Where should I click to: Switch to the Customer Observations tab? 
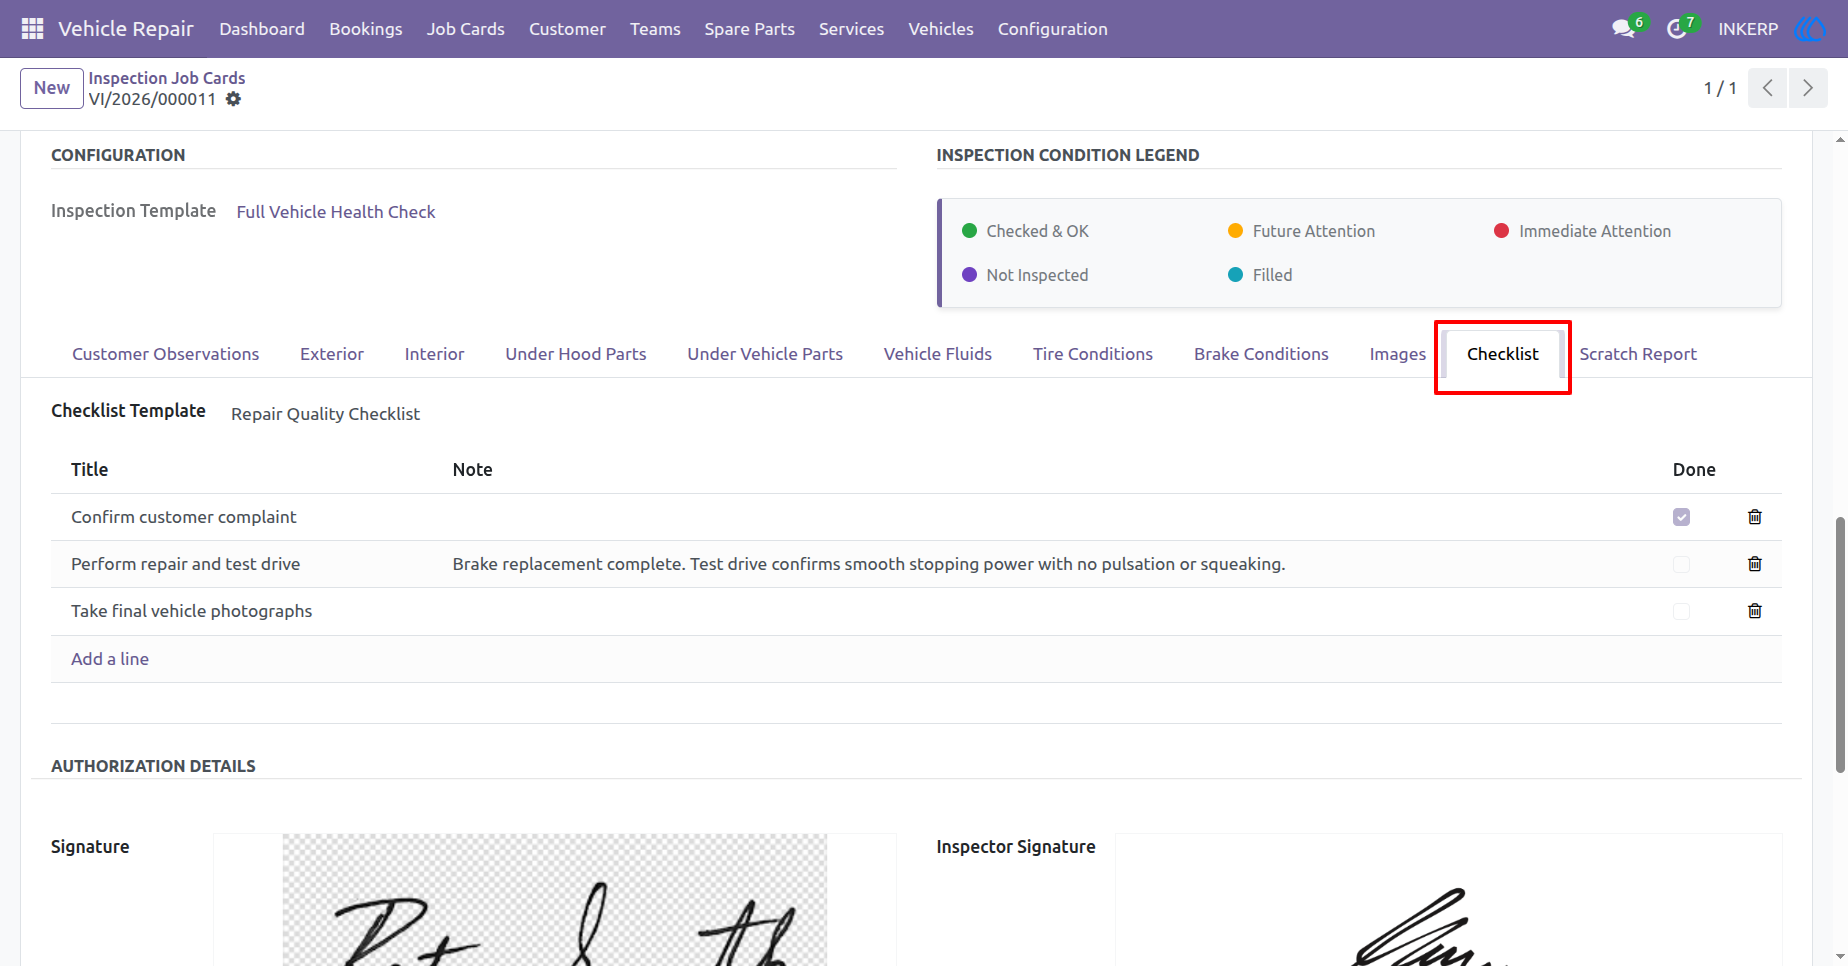(166, 354)
